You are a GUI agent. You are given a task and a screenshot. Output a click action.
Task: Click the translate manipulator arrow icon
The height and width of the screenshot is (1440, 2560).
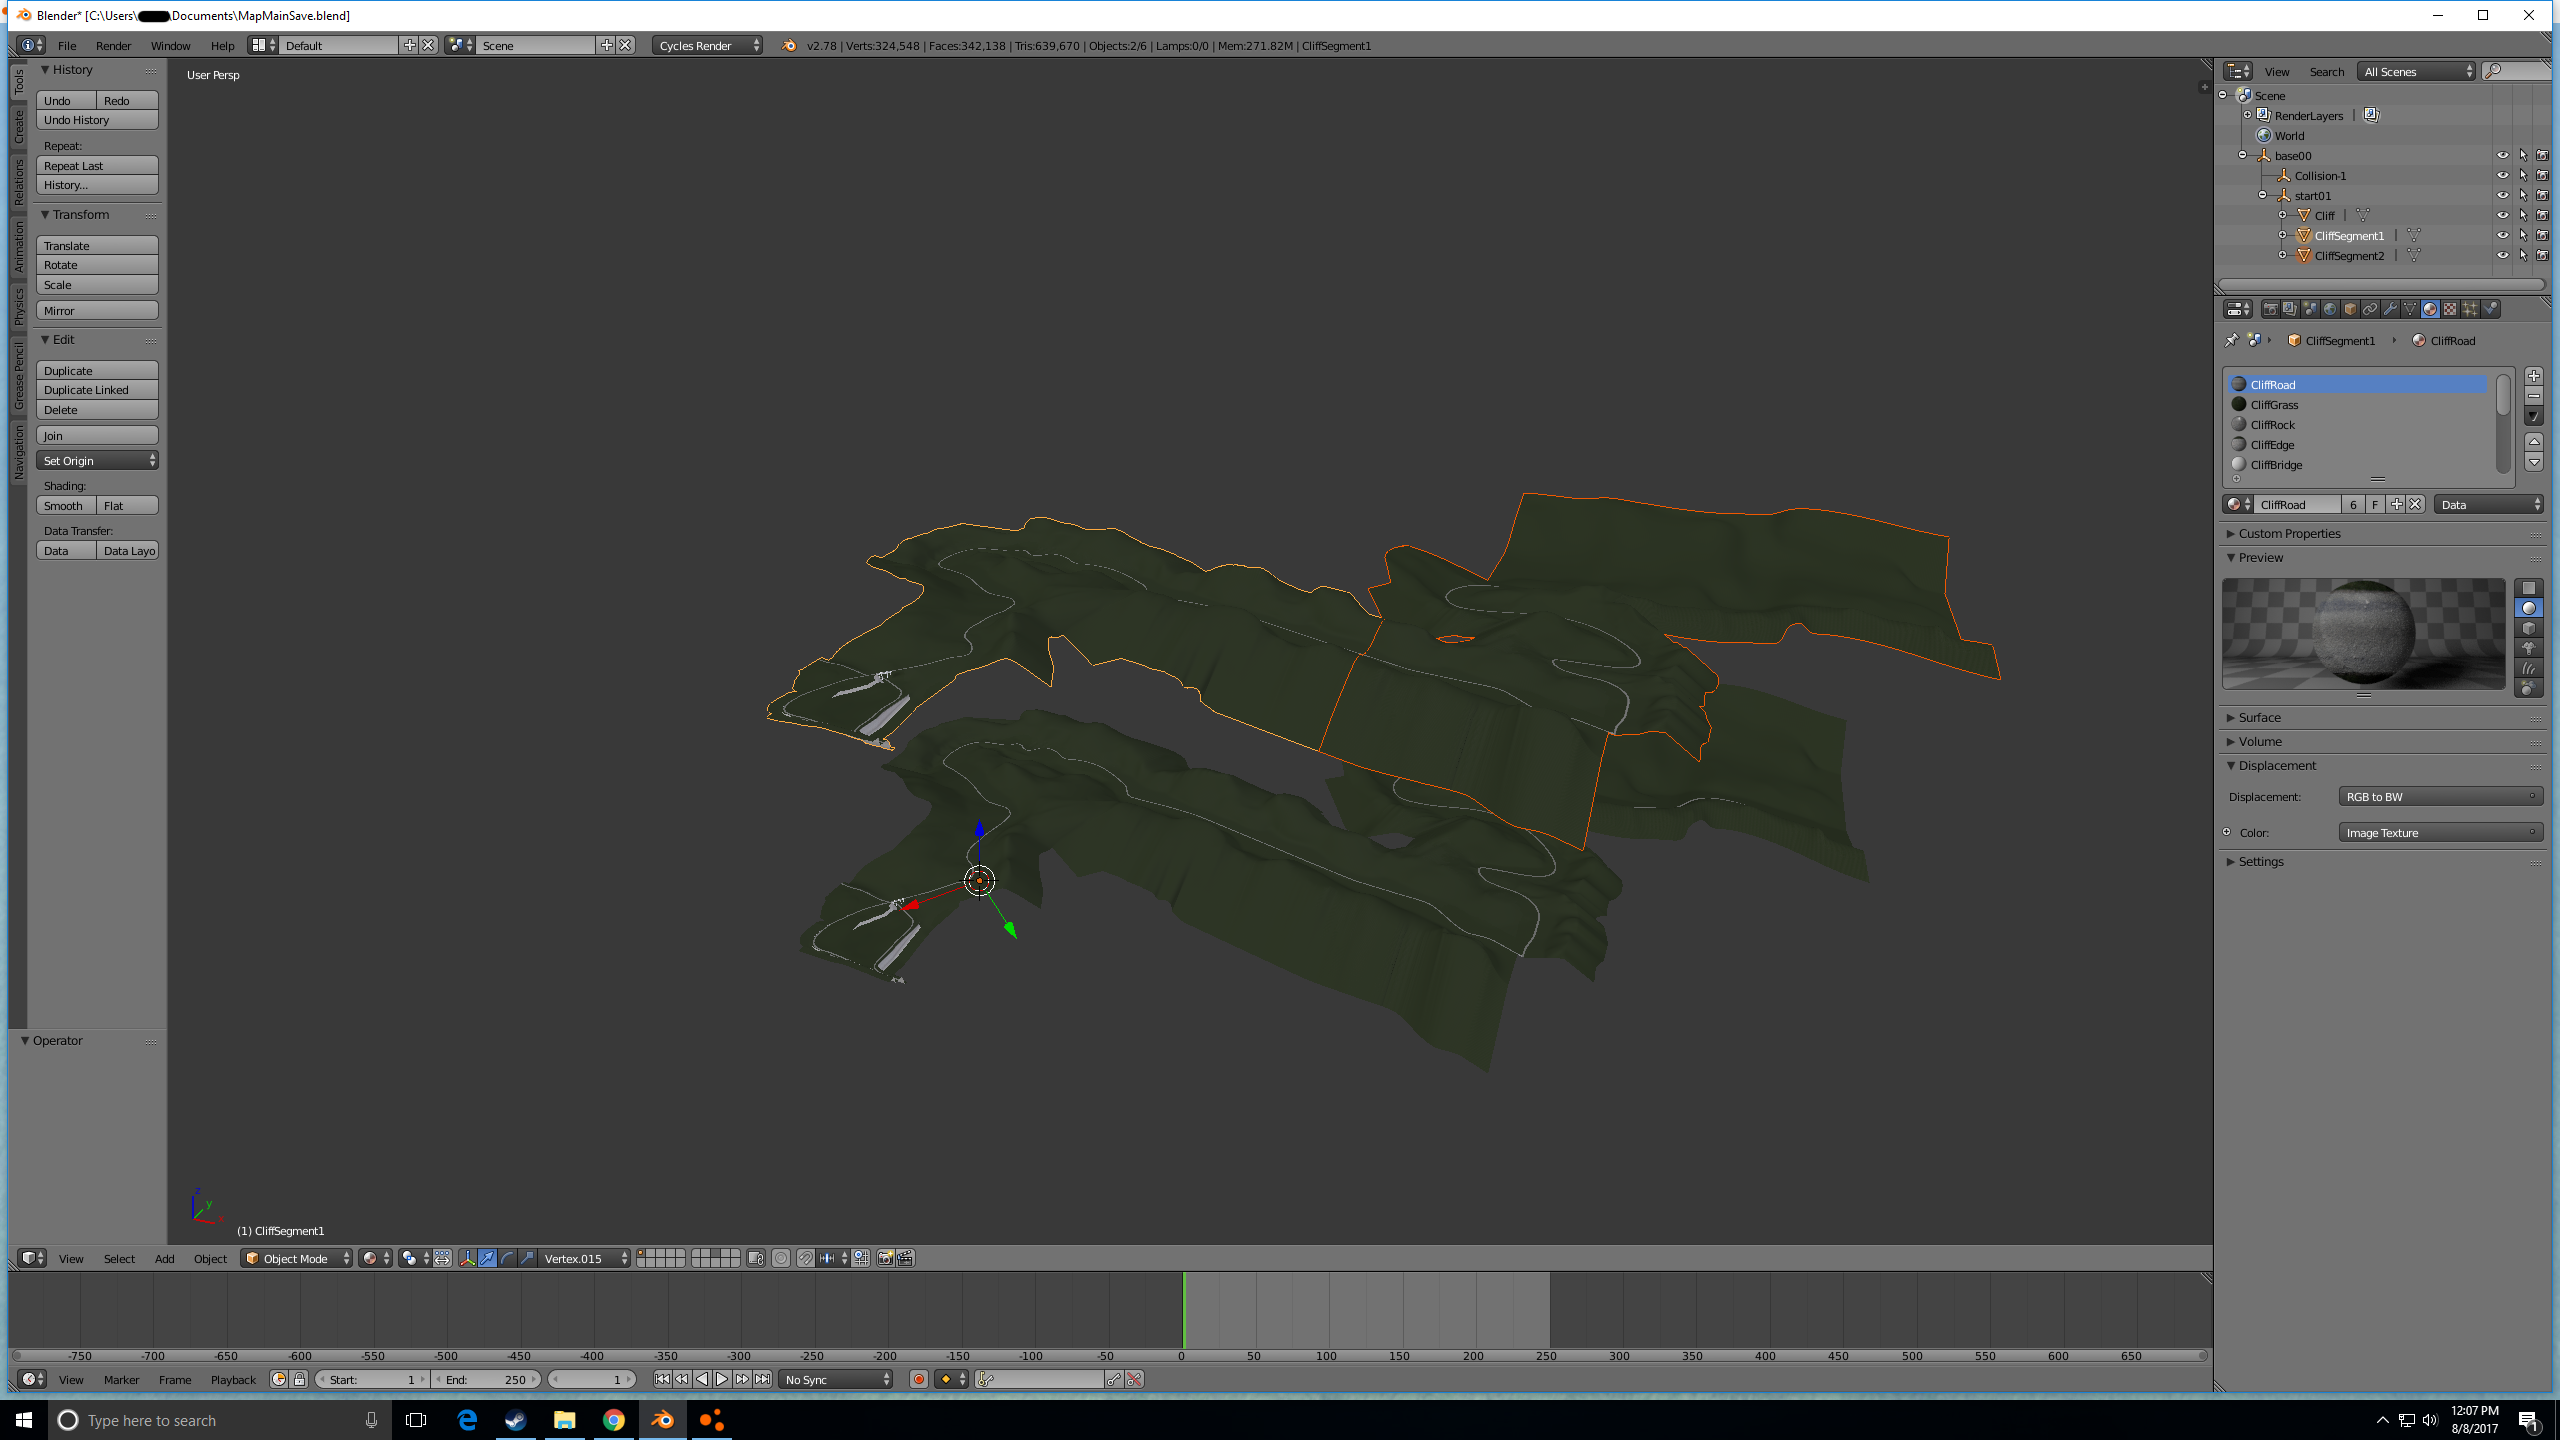[487, 1258]
